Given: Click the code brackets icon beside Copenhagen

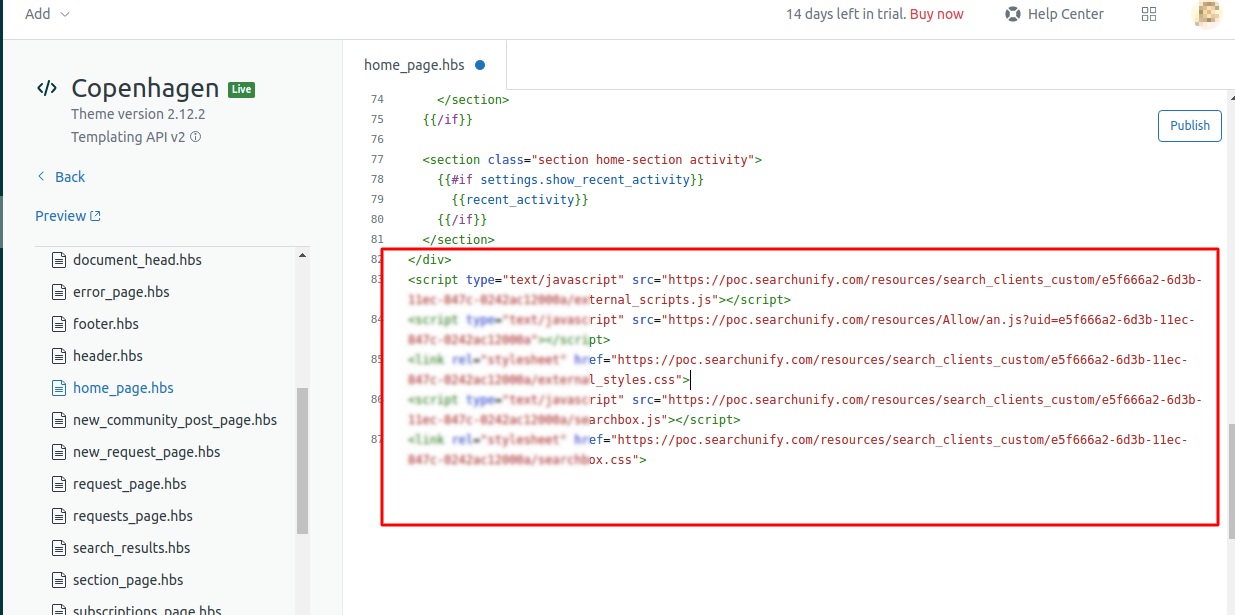Looking at the screenshot, I should tap(47, 88).
